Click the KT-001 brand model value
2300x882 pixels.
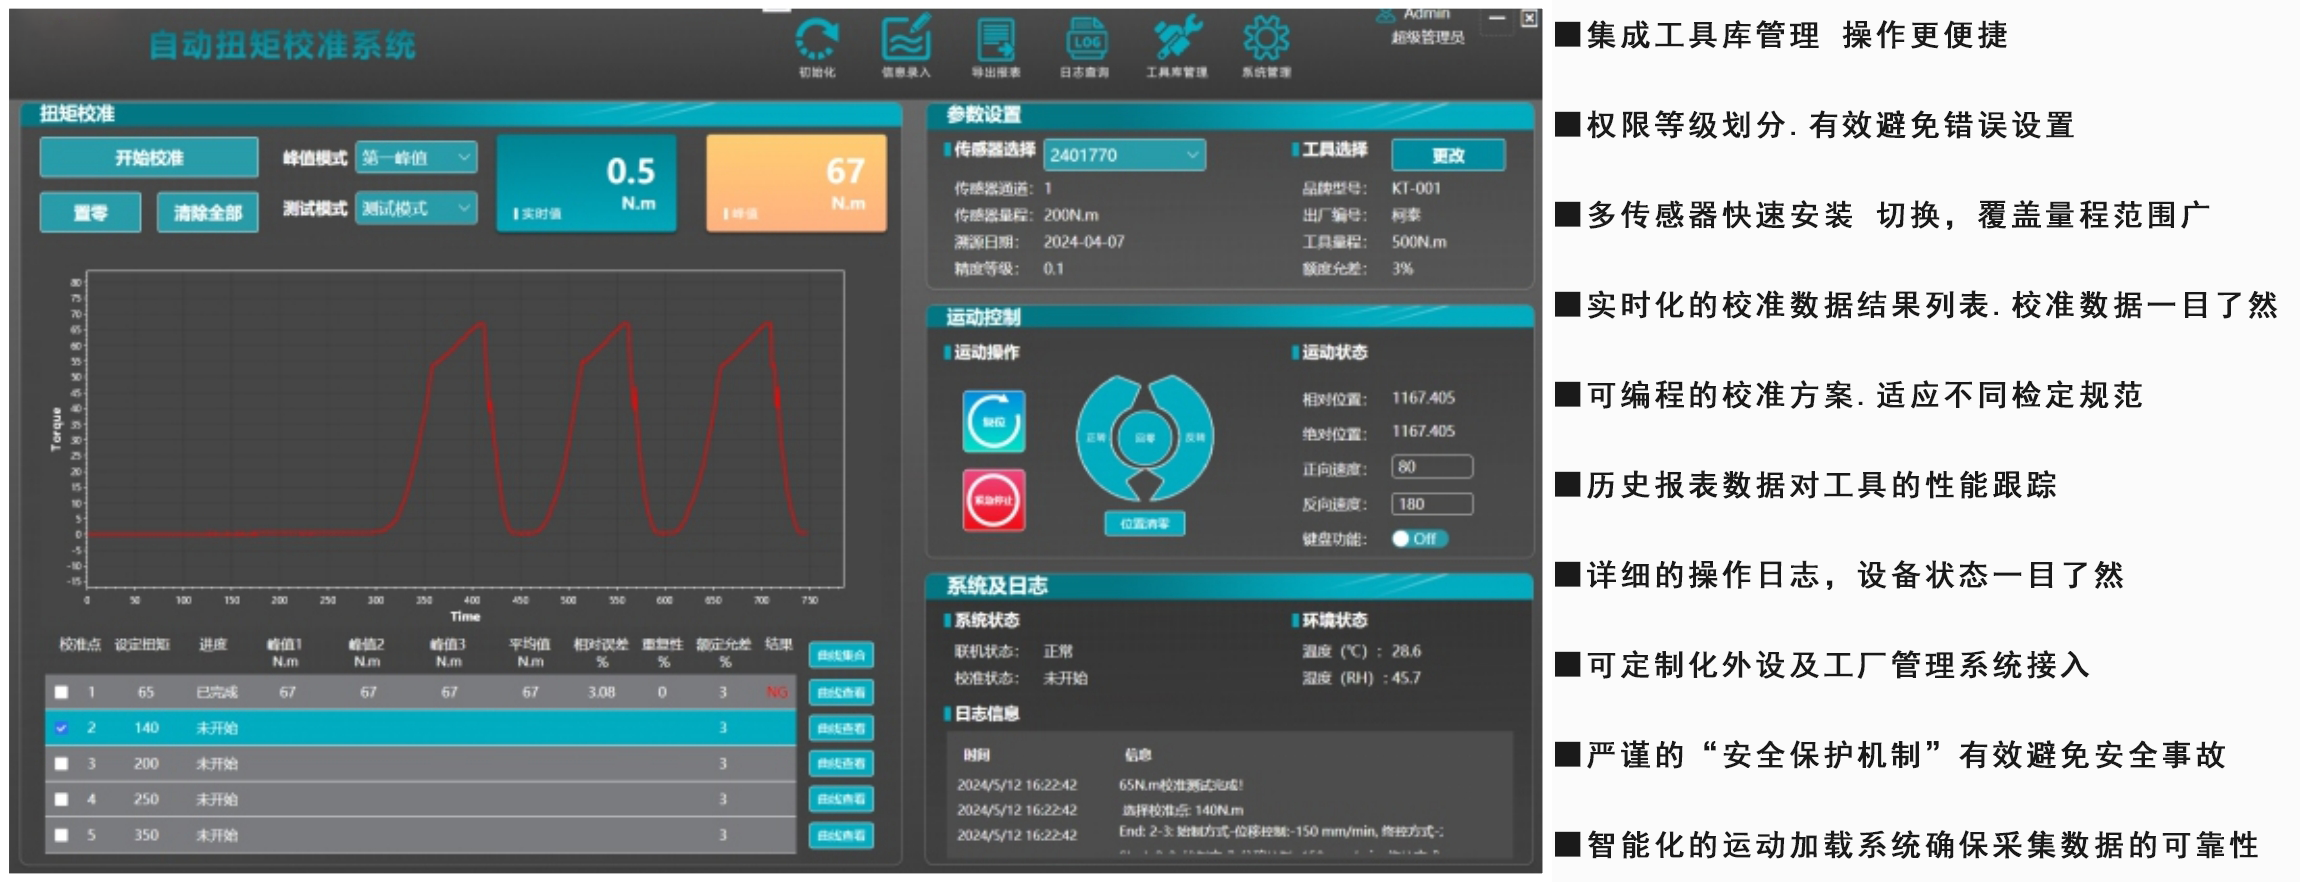coord(1416,188)
